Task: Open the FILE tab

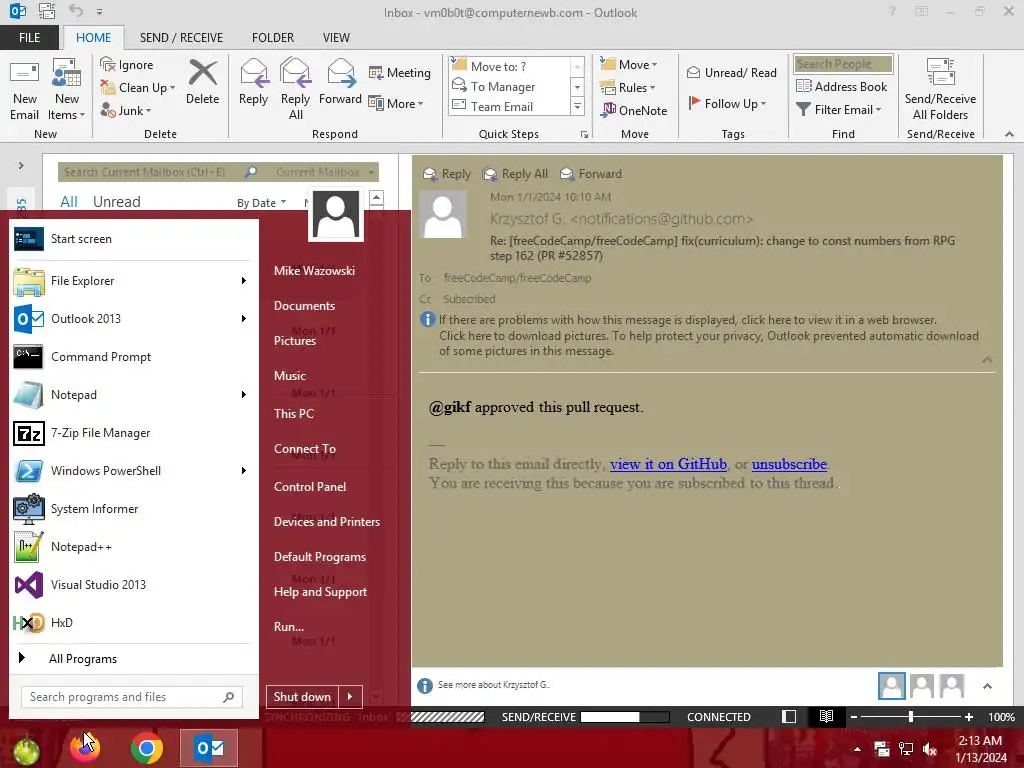Action: click(29, 38)
